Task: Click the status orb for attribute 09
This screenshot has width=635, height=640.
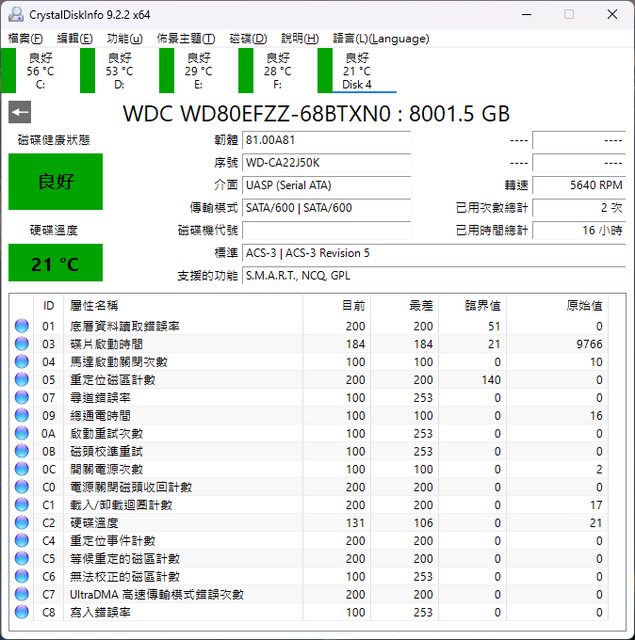Action: (22, 415)
